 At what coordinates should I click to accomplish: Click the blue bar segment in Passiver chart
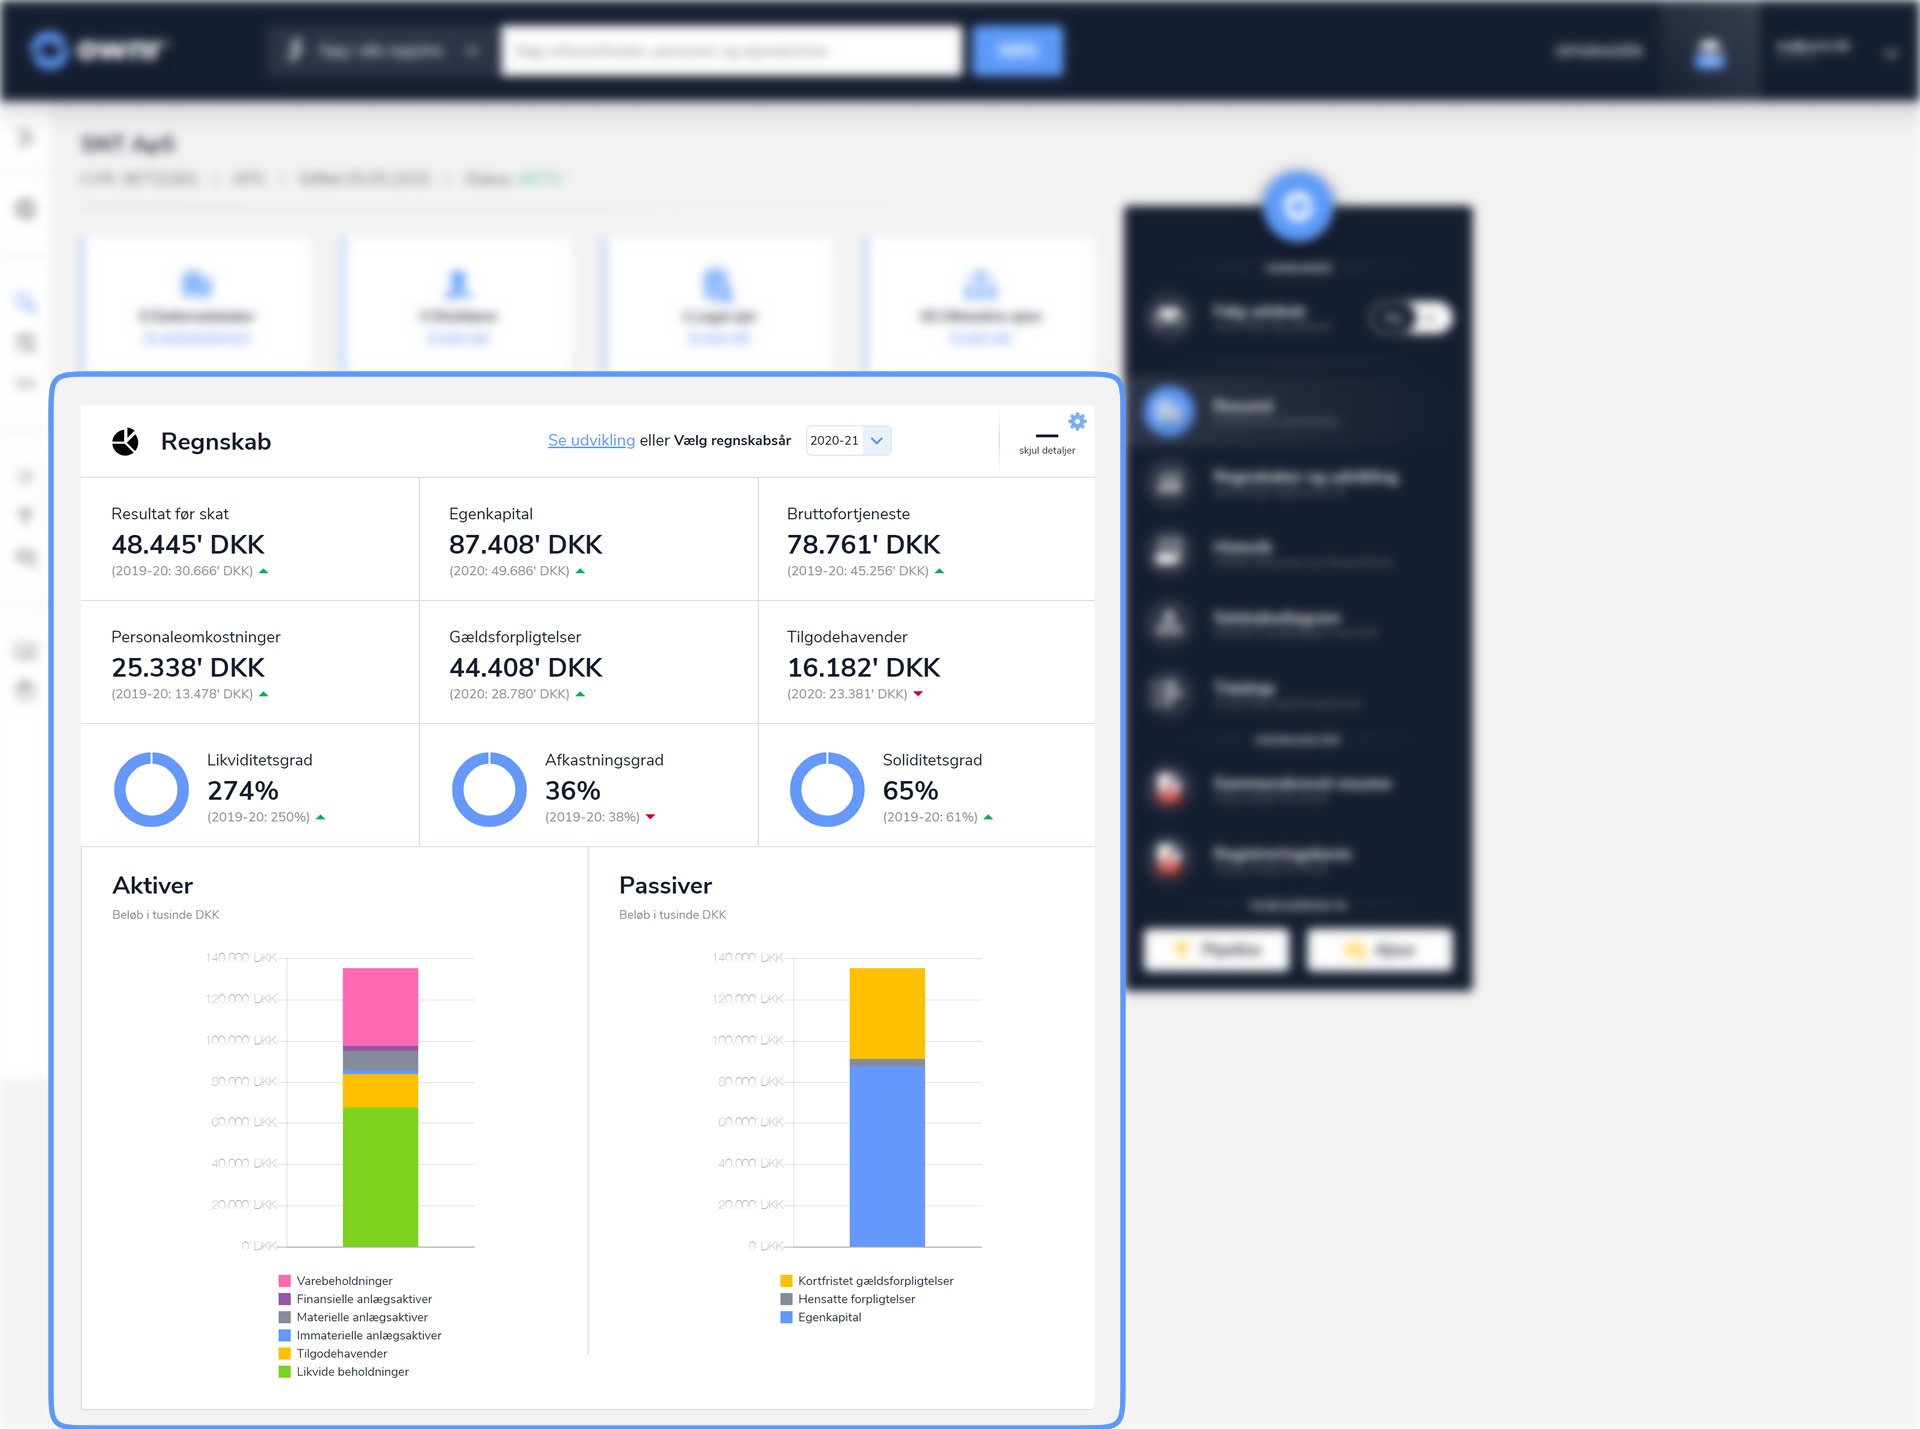tap(887, 1156)
